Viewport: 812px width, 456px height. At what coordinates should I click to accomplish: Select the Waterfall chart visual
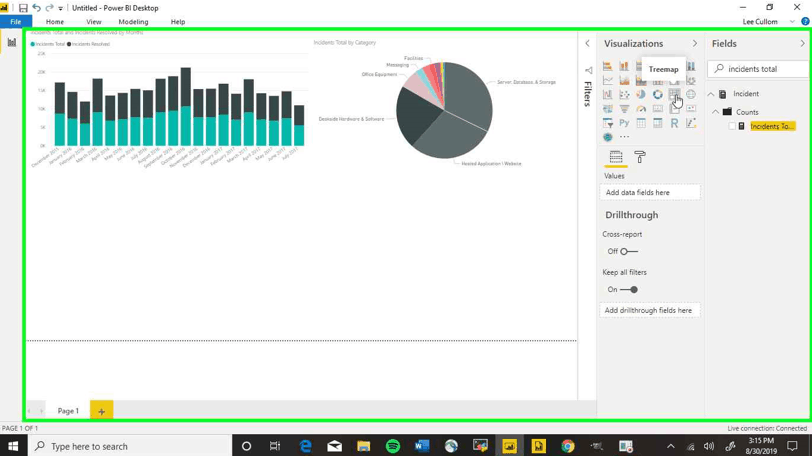[607, 94]
